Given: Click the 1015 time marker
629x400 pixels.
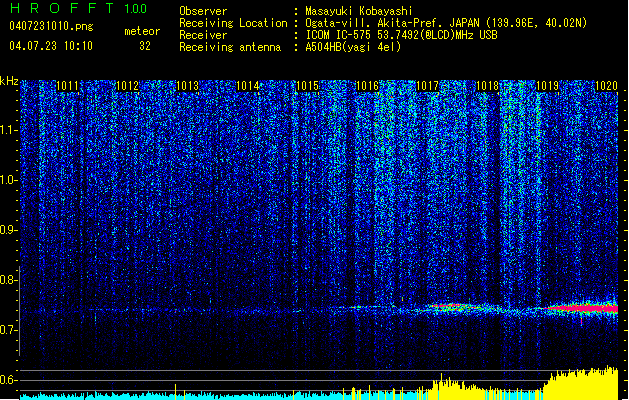Looking at the screenshot, I should (x=307, y=86).
